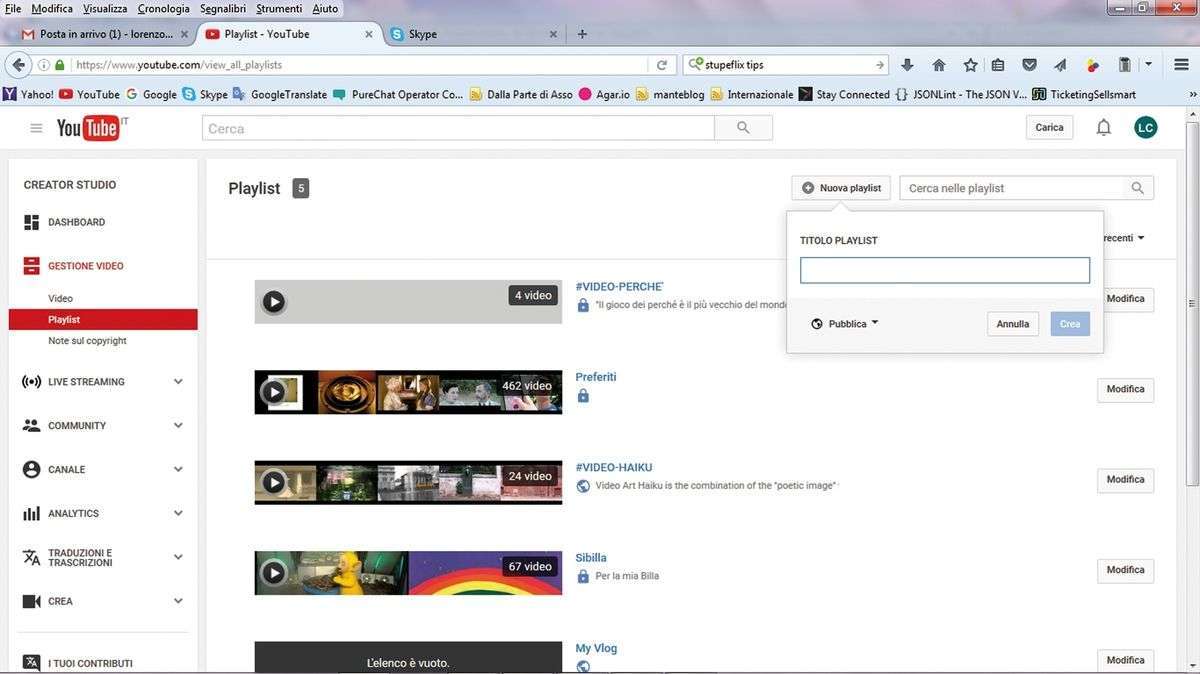
Task: Open the Segnalibri menu in menu bar
Action: 223,8
